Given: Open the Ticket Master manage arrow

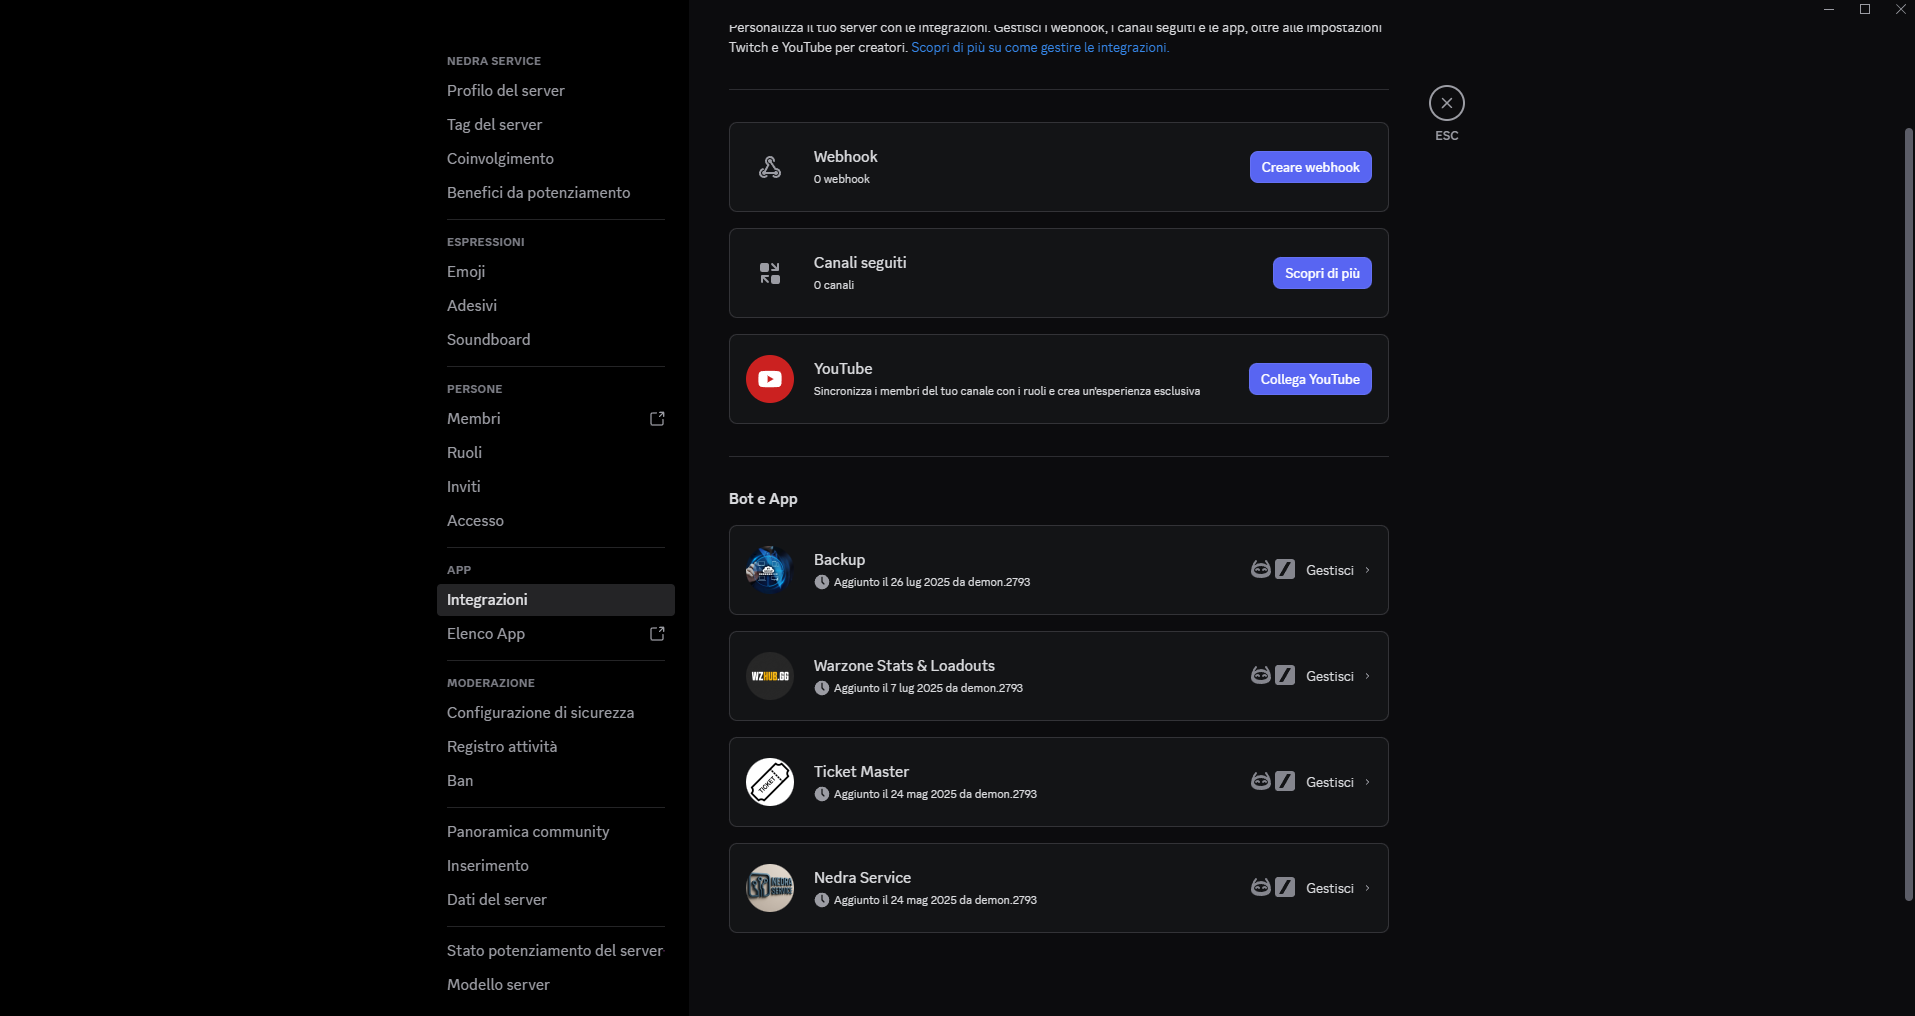Looking at the screenshot, I should [1365, 782].
